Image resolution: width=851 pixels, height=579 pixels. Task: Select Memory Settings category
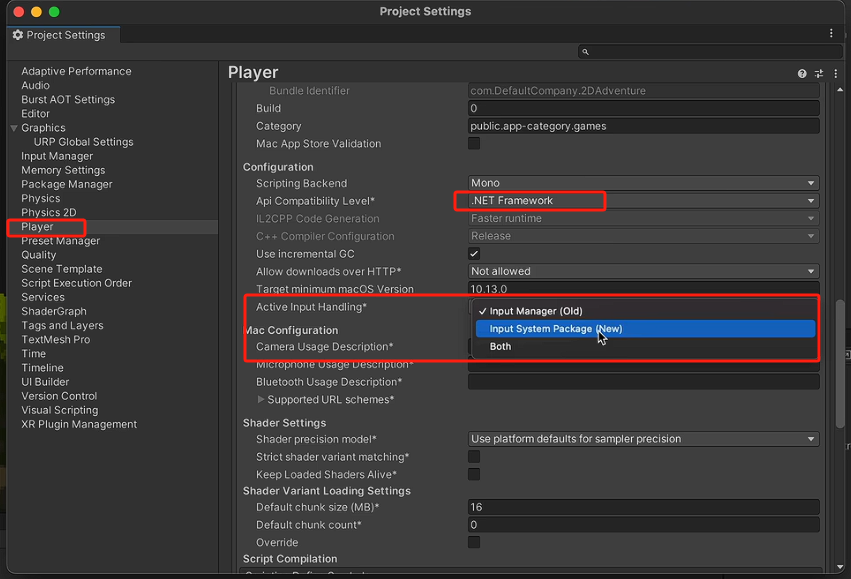click(x=63, y=170)
